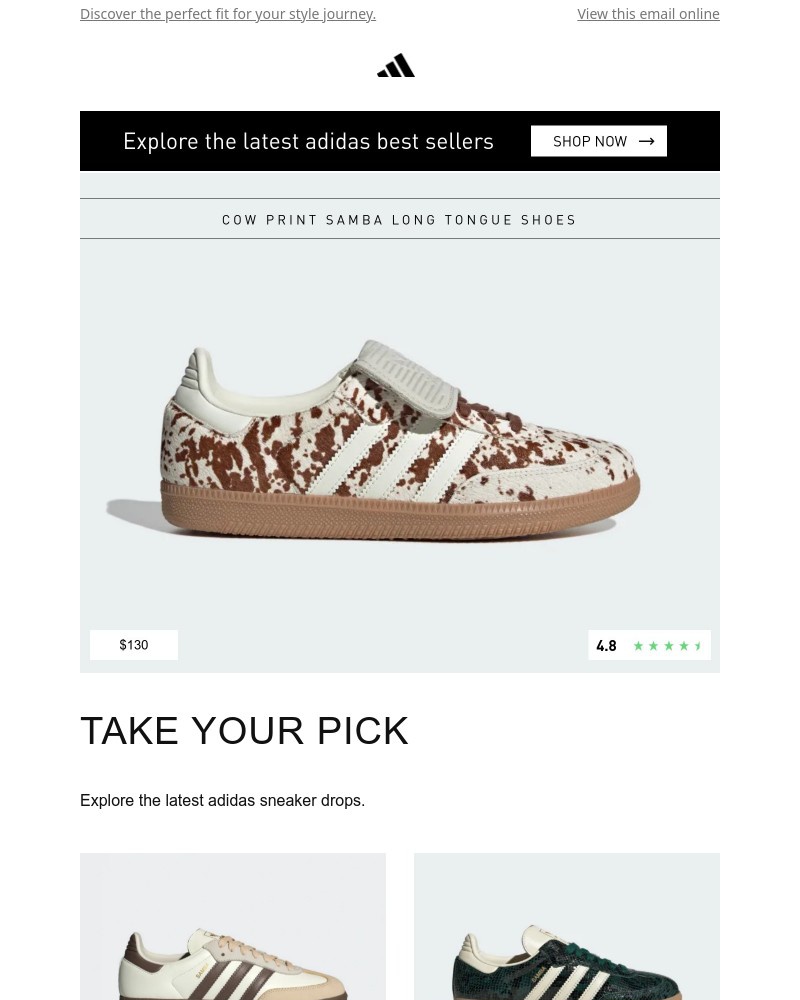The width and height of the screenshot is (800, 1000).
Task: Click 'Discover the perfect fit' underlined link
Action: point(227,13)
